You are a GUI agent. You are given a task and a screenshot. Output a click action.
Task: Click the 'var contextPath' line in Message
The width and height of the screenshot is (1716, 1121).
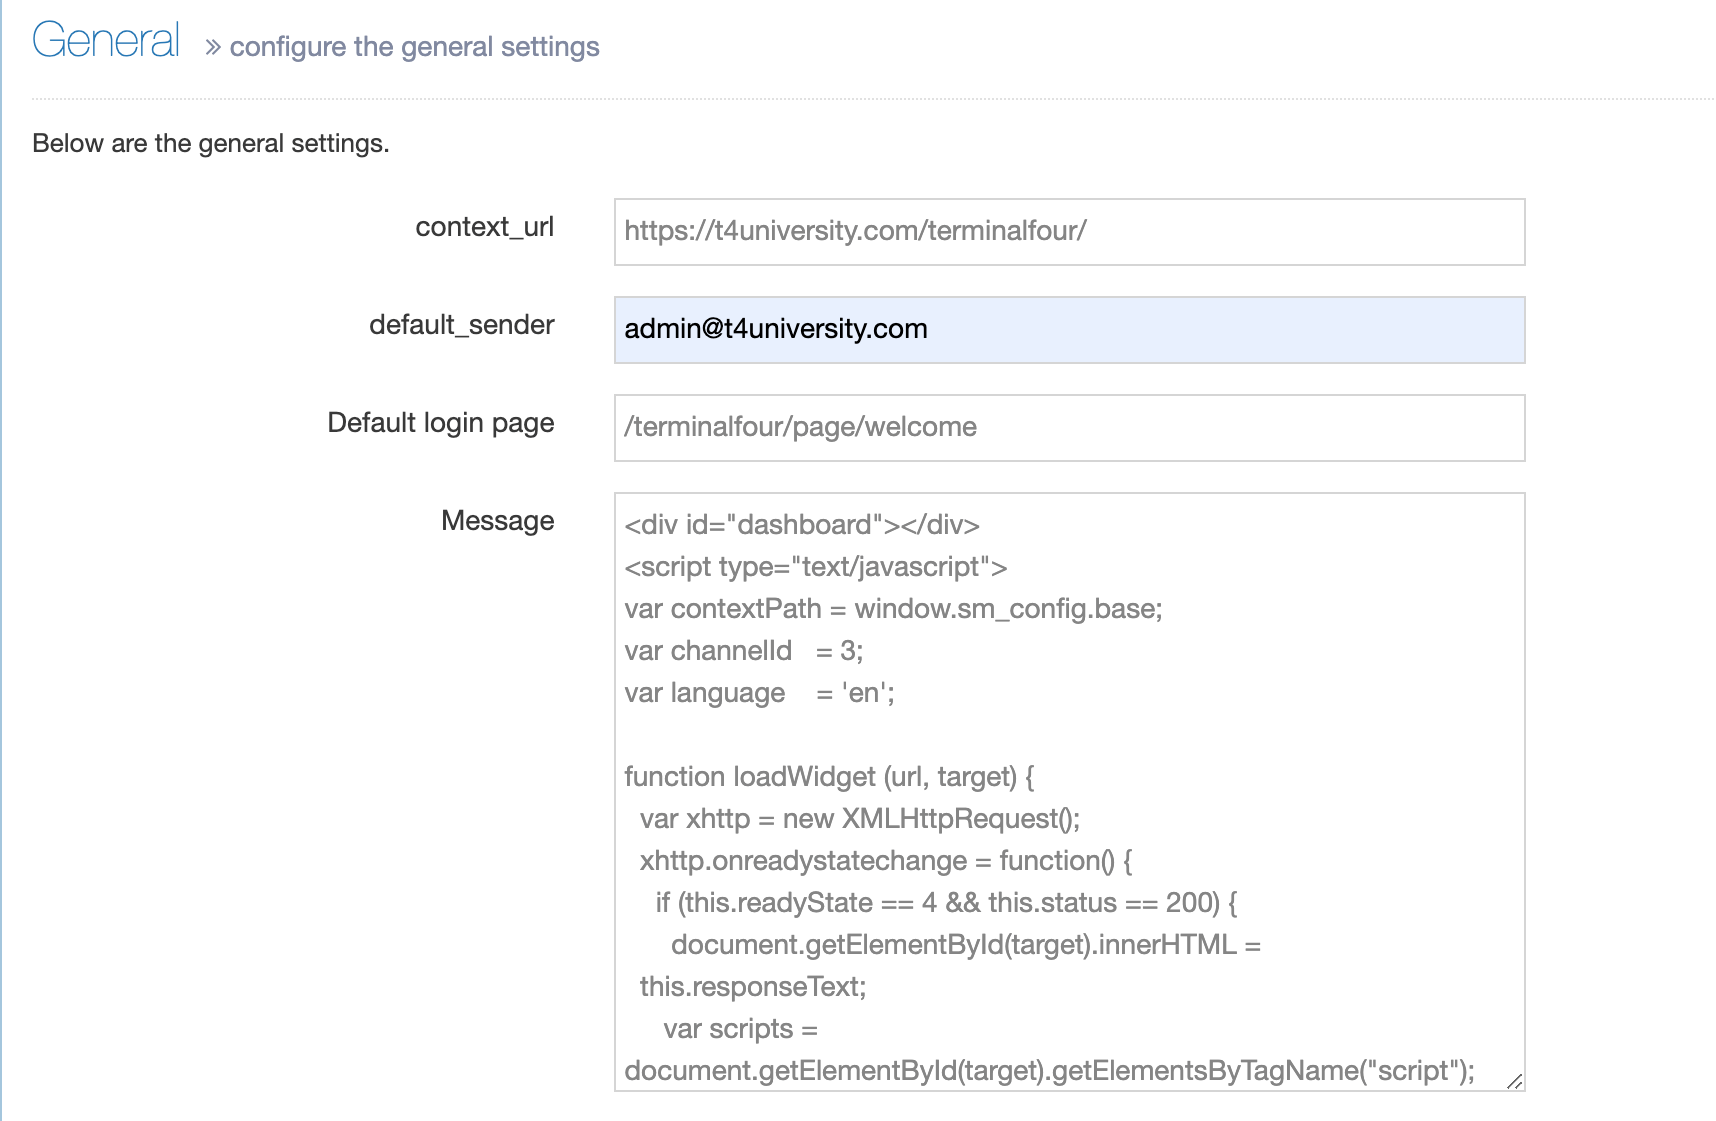[x=893, y=609]
